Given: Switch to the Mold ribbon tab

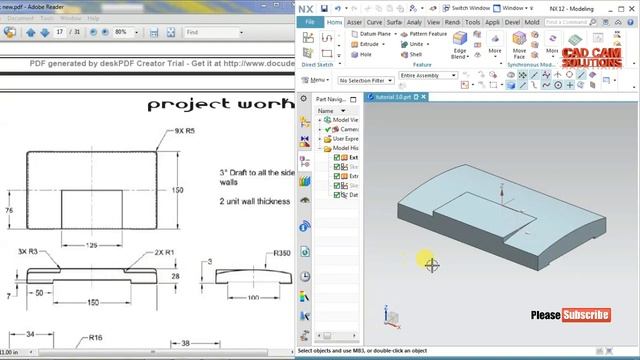Looking at the screenshot, I should pos(532,22).
